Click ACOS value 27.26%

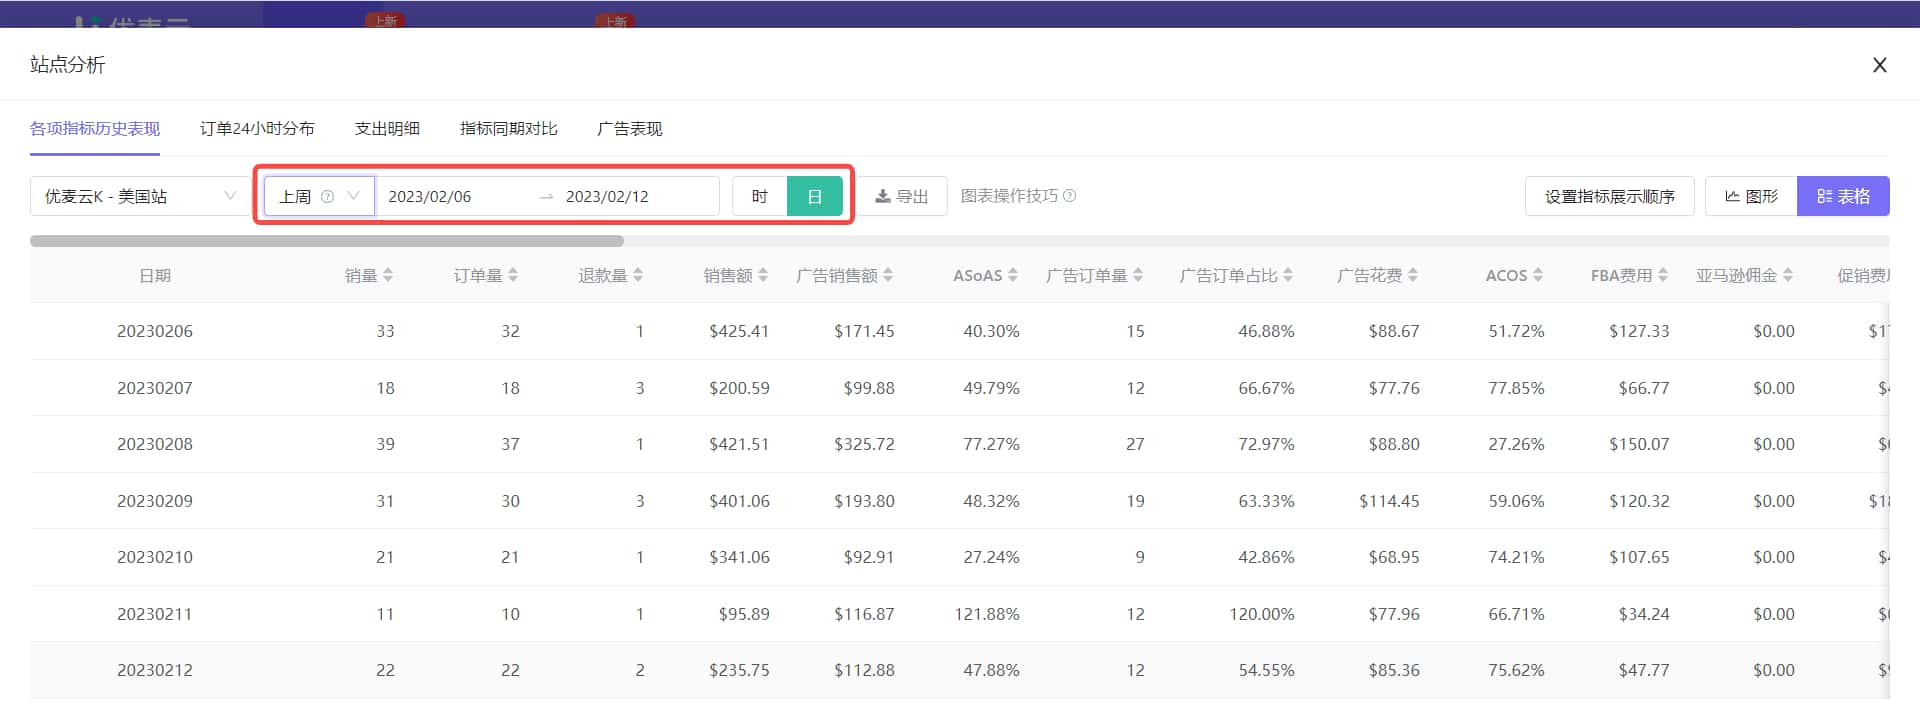[x=1516, y=444]
